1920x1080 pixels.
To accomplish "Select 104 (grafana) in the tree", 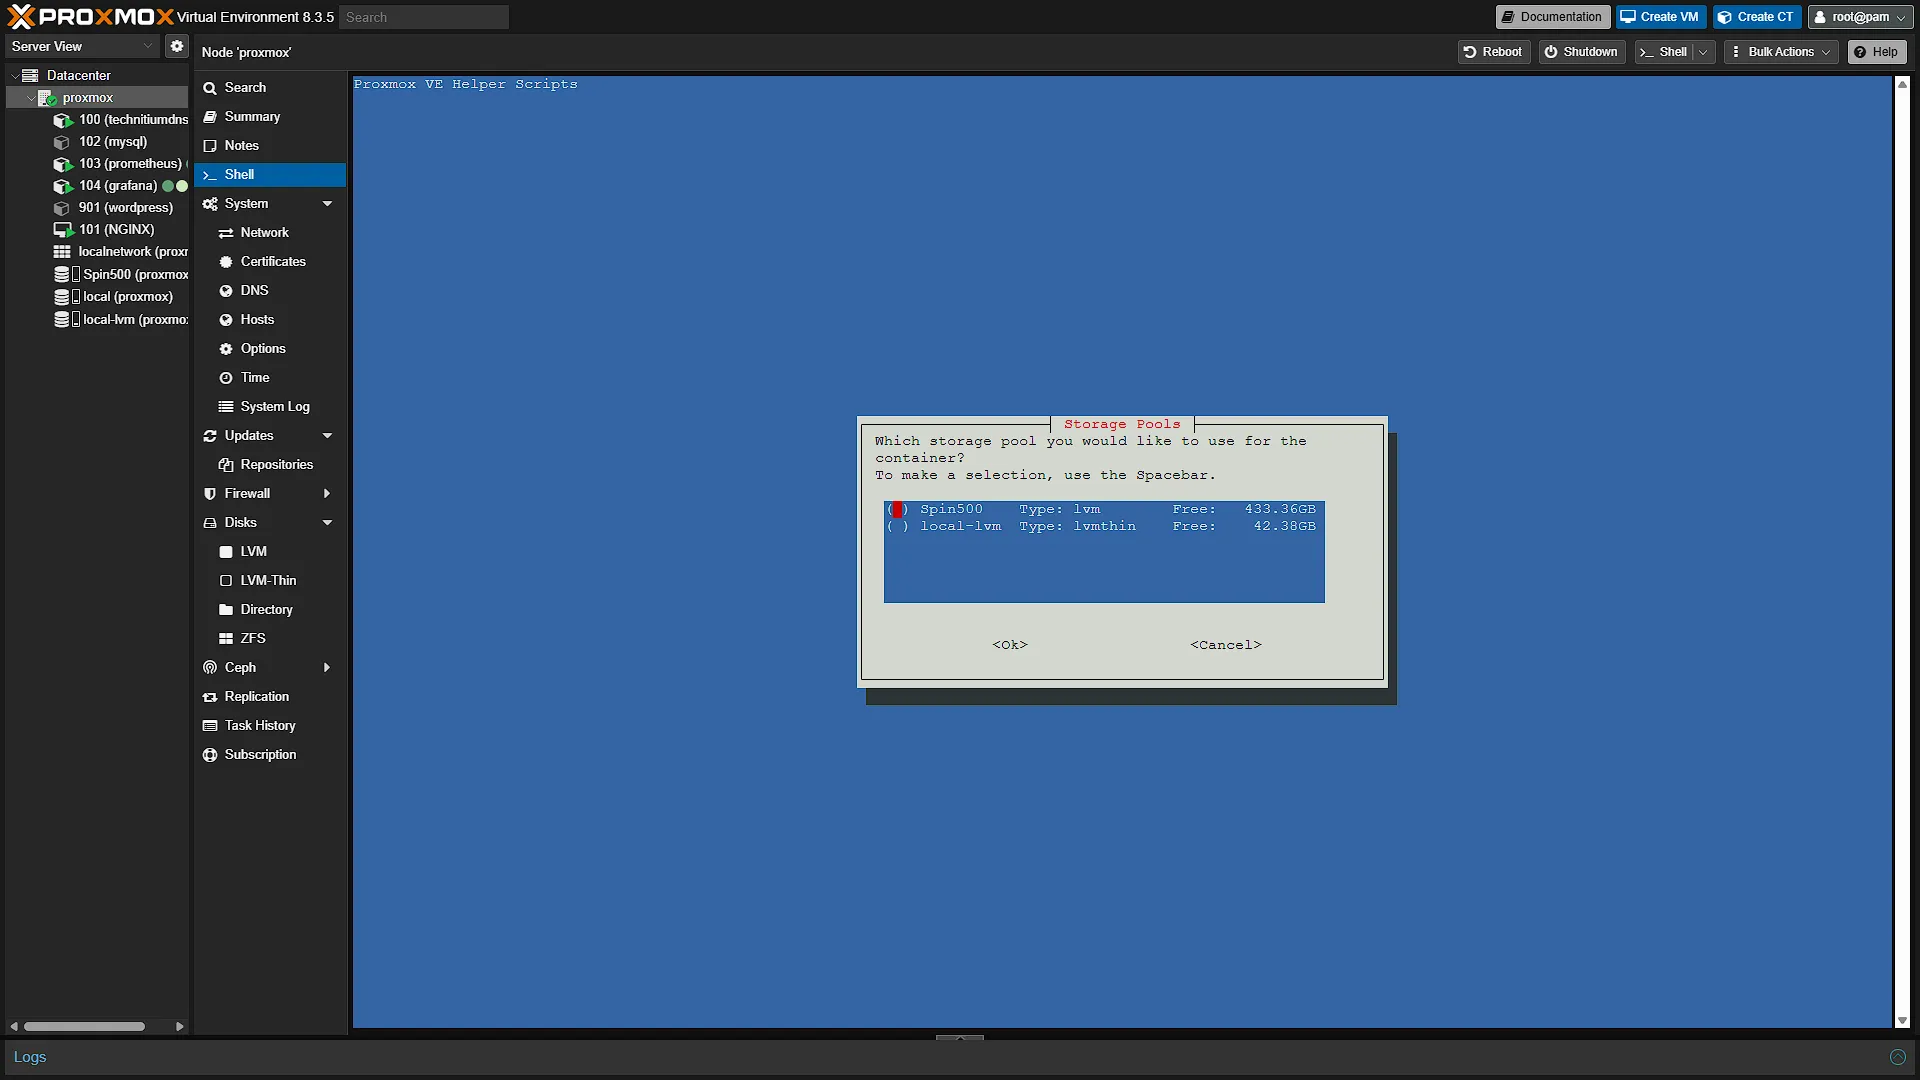I will pyautogui.click(x=118, y=186).
